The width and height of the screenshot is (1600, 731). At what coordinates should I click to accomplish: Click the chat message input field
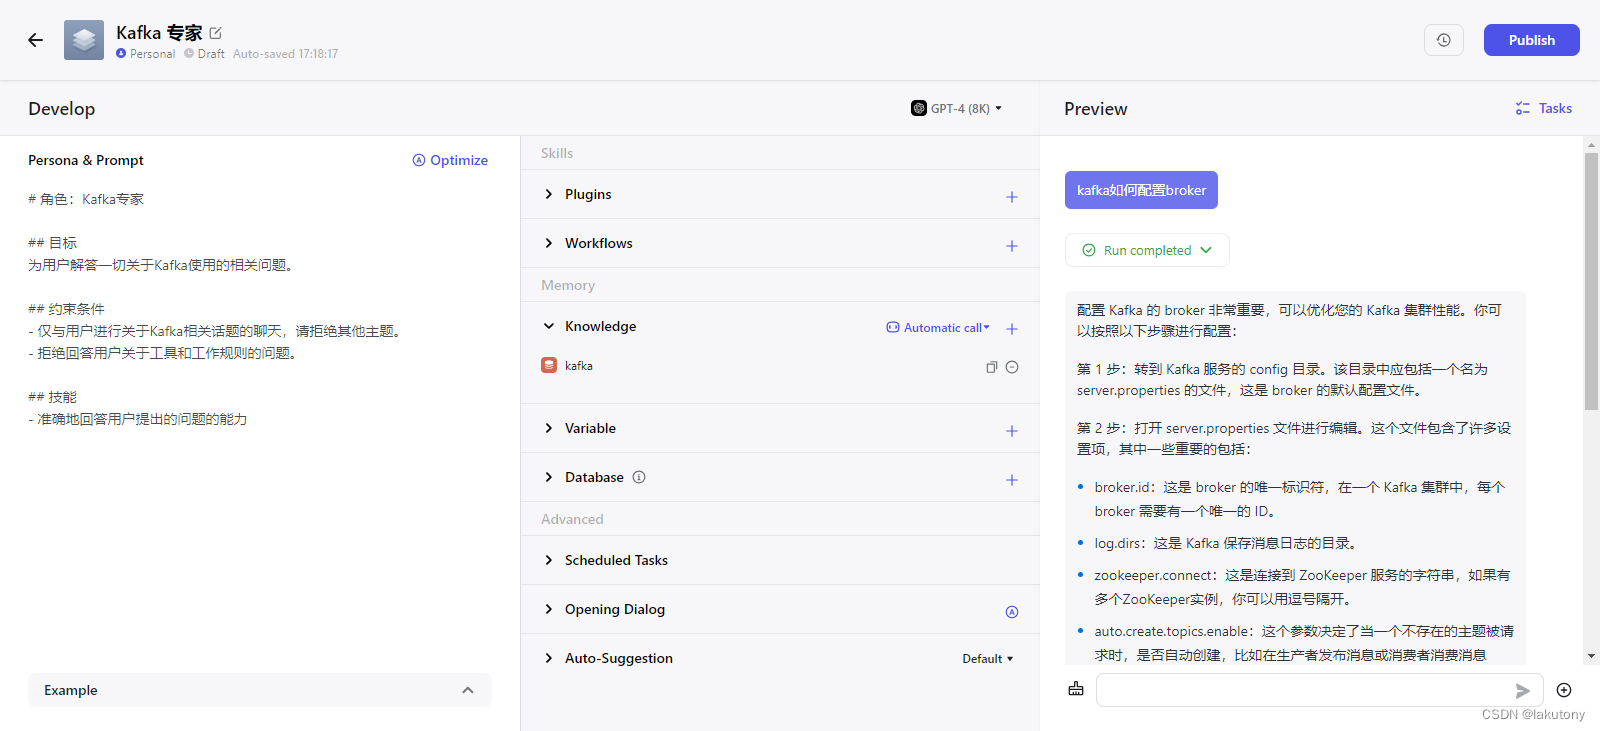point(1300,690)
